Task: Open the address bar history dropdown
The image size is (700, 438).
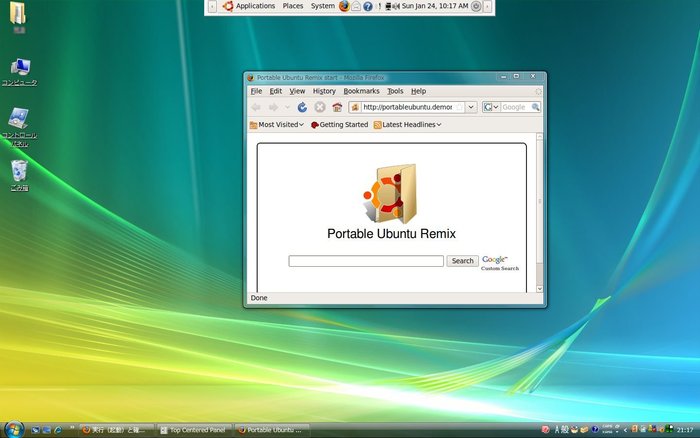Action: tap(471, 107)
